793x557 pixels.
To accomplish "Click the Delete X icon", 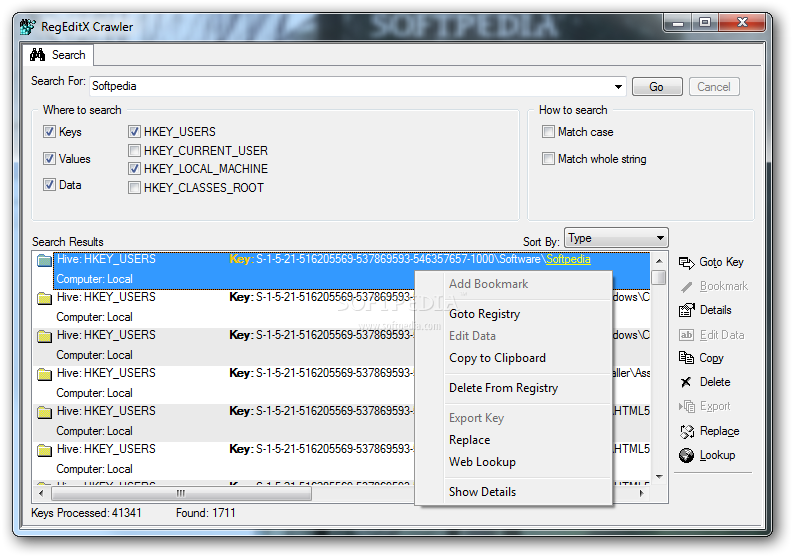I will point(686,382).
